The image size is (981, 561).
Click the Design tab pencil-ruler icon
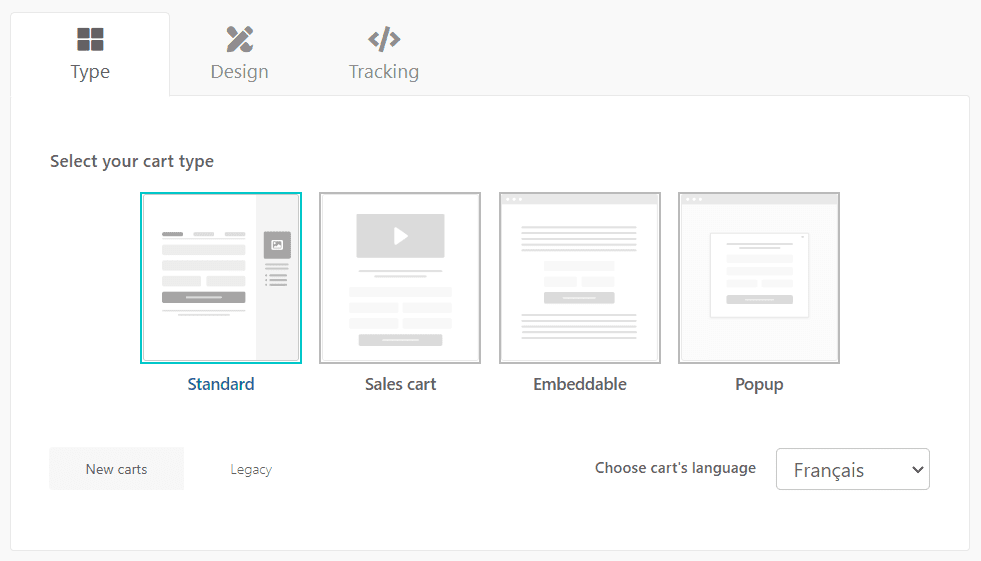click(x=240, y=39)
